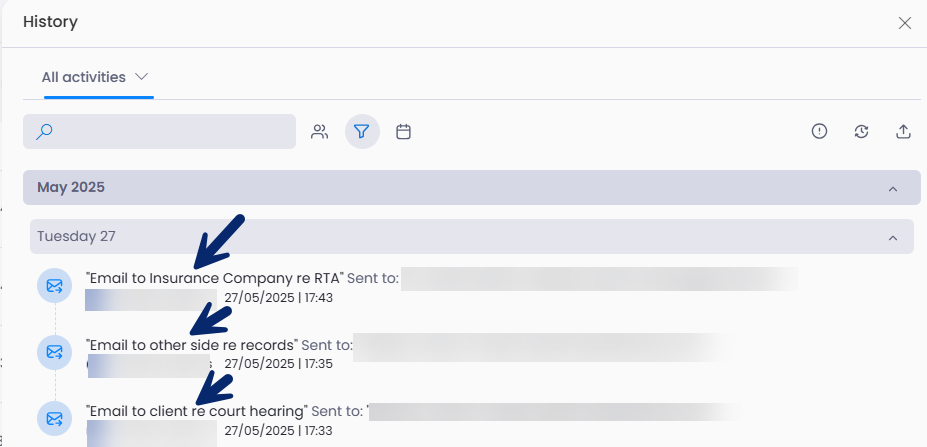The width and height of the screenshot is (927, 447).
Task: Collapse the May 2025 section
Action: click(893, 189)
